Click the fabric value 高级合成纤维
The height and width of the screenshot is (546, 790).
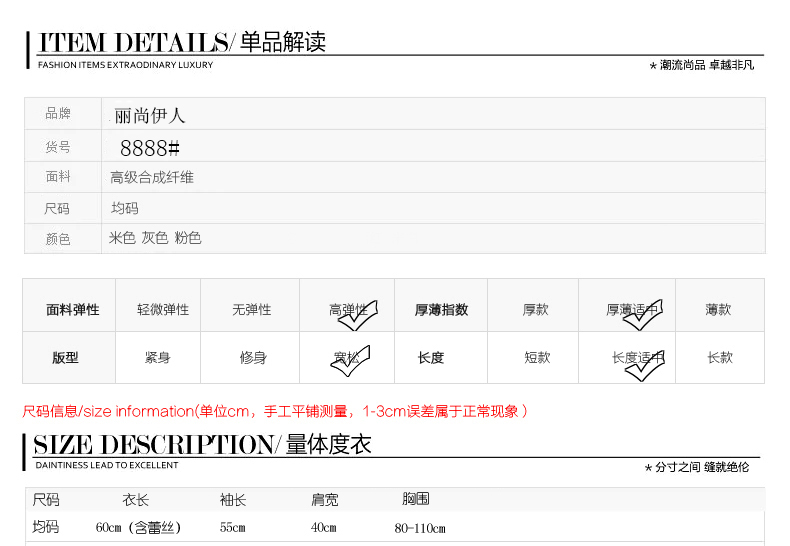[x=152, y=177]
